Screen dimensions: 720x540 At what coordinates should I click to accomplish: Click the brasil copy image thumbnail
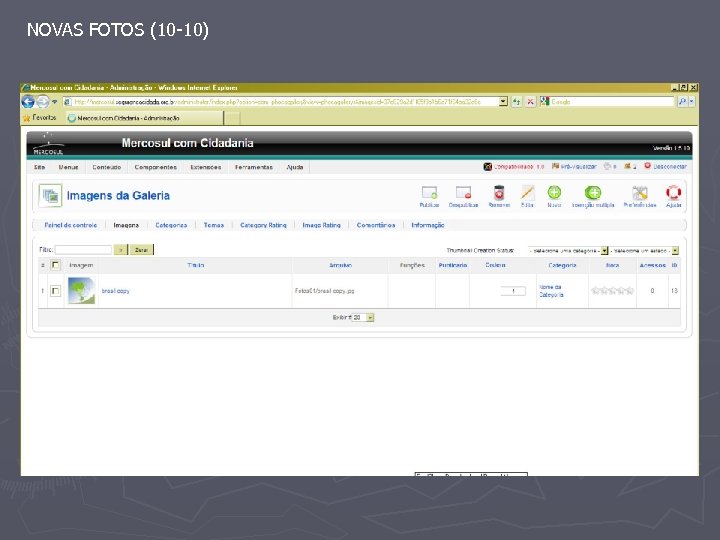point(81,291)
